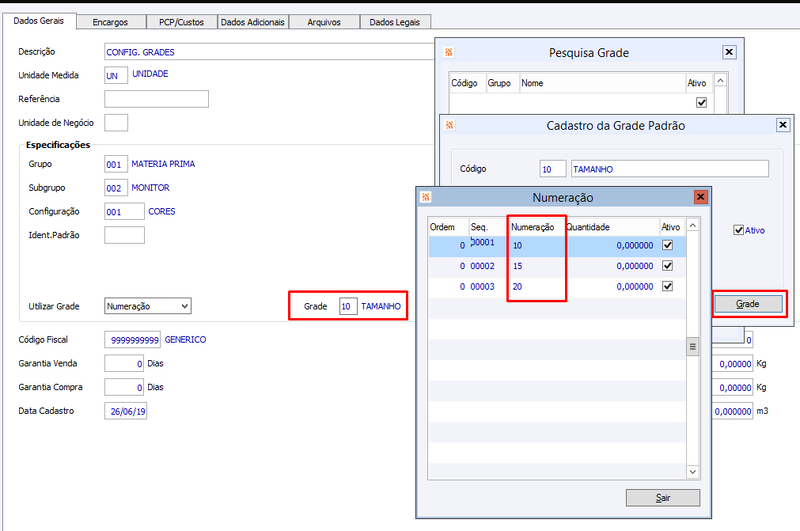Open the PCP/Custos tab
The image size is (800, 531).
181,22
